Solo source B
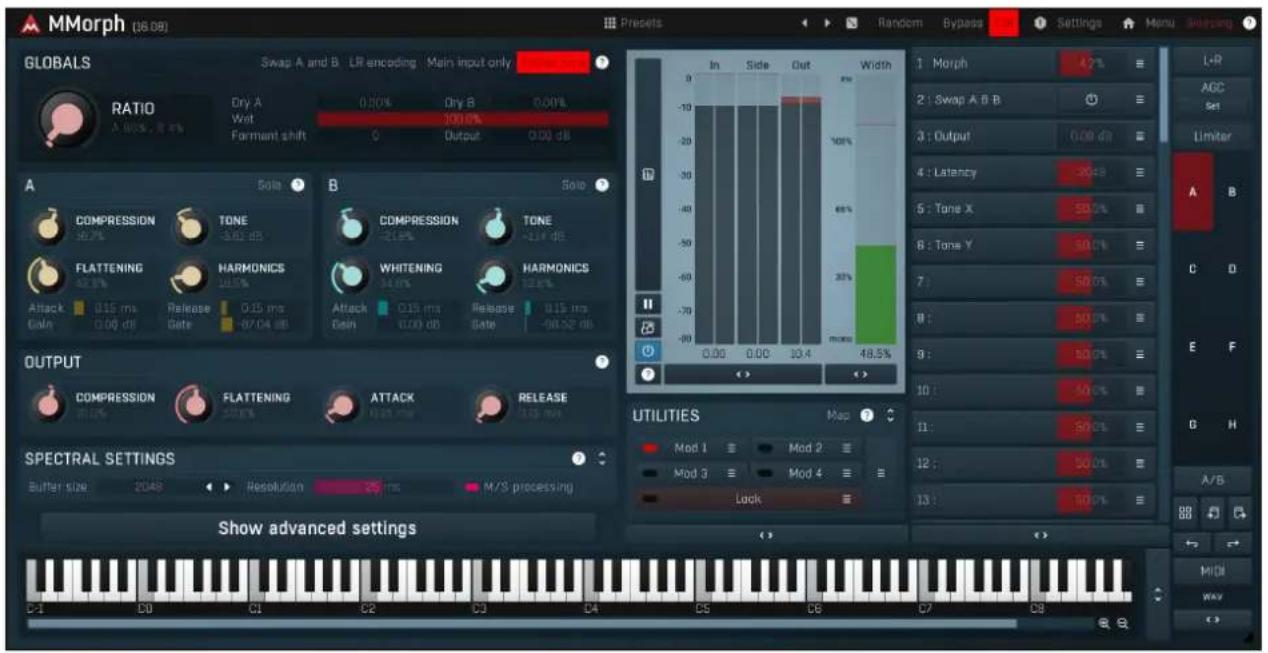Image resolution: width=1268 pixels, height=653 pixels. (574, 185)
